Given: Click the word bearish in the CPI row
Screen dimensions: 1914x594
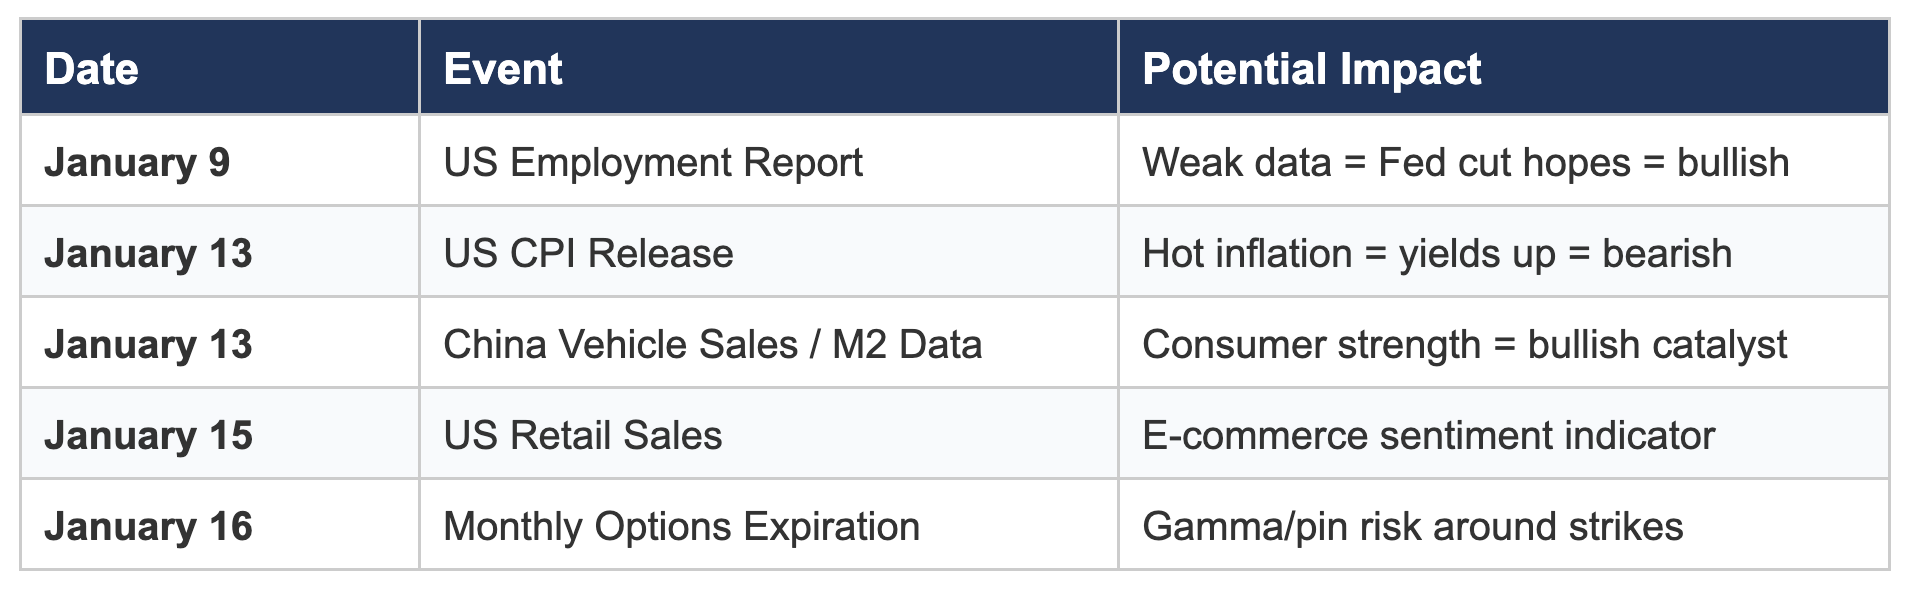Looking at the screenshot, I should point(1667,253).
